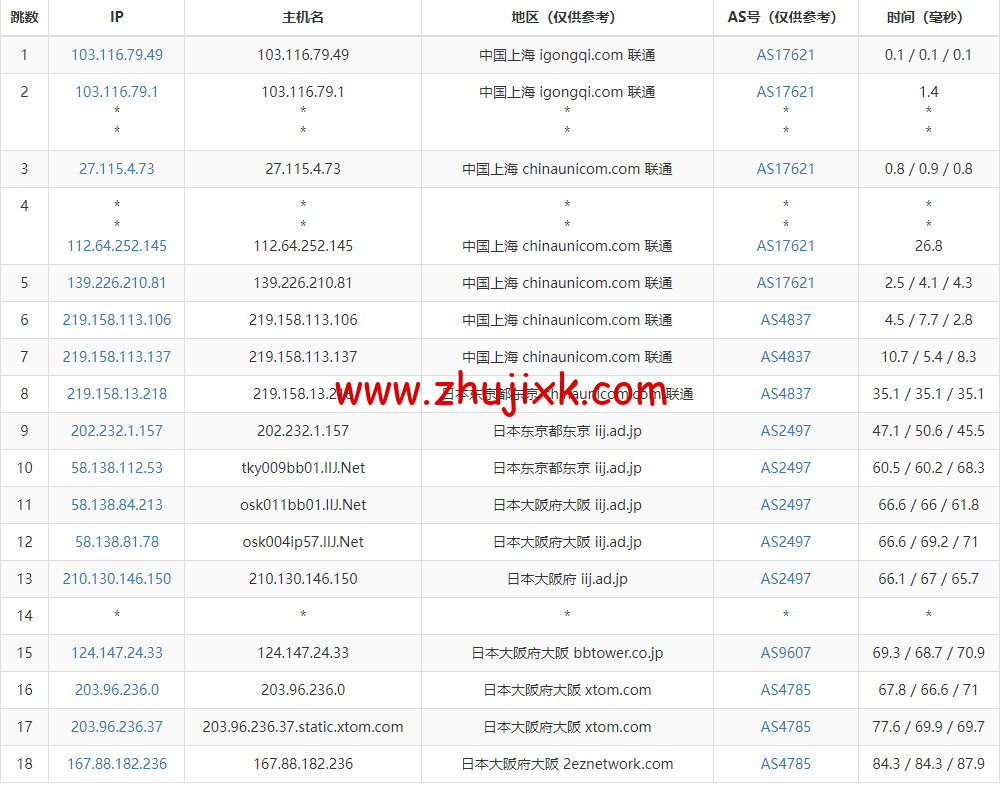This screenshot has width=1003, height=788.
Task: Click the hostname tky009bb01.IIJ.Net cell
Action: pos(302,468)
